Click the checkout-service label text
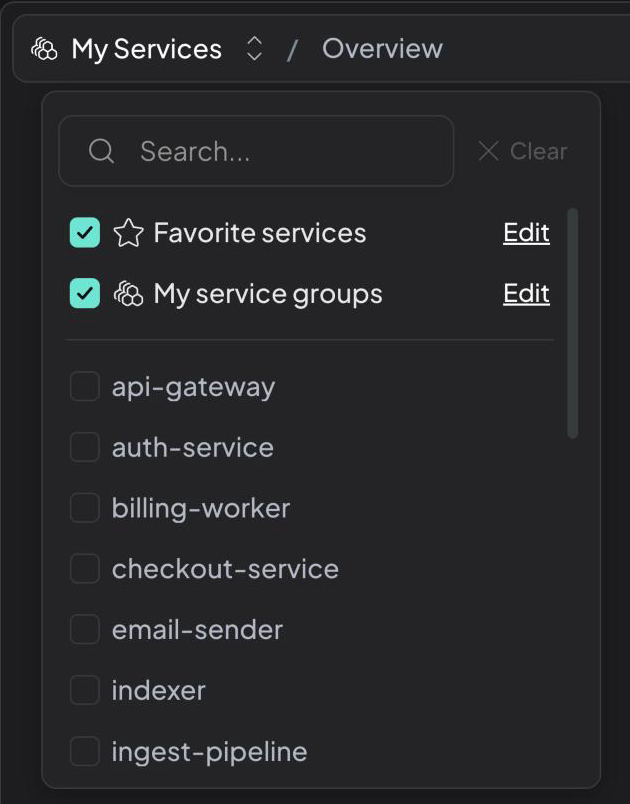Viewport: 630px width, 804px height. [226, 569]
